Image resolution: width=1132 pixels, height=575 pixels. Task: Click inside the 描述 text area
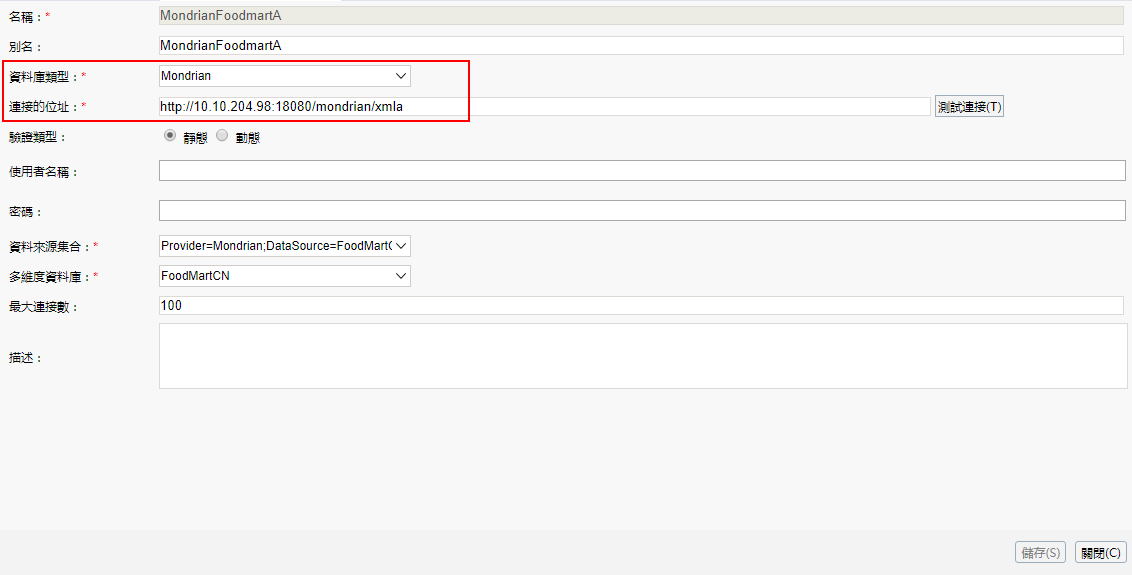[642, 355]
